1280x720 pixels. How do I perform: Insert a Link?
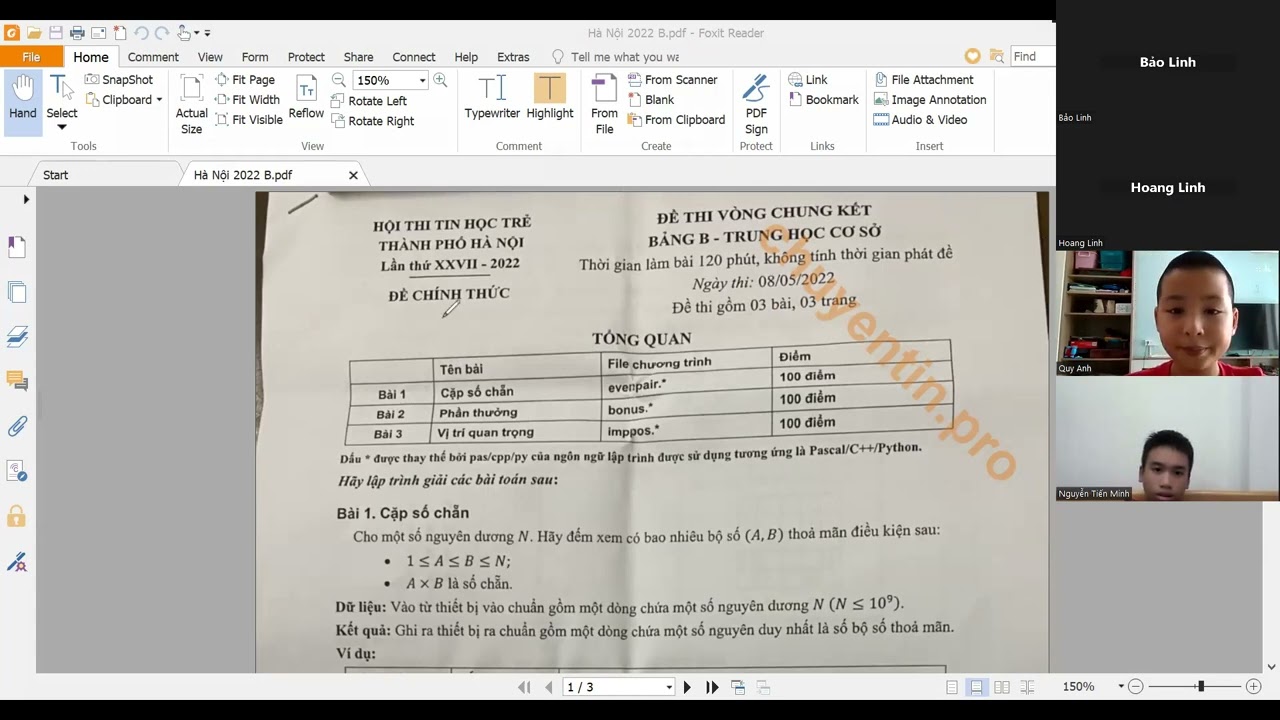click(x=808, y=80)
